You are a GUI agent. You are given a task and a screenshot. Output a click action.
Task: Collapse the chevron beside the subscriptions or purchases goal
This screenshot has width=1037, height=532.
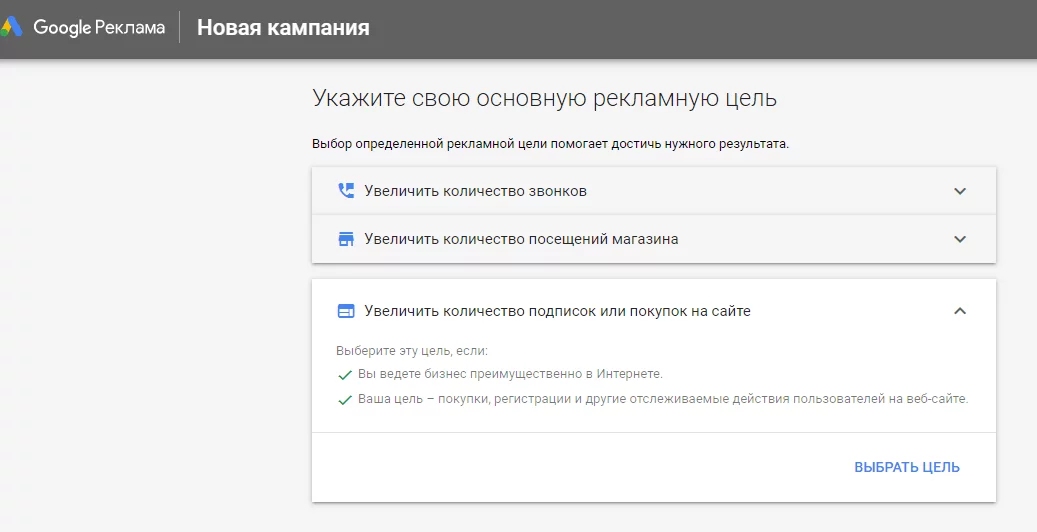pos(960,311)
